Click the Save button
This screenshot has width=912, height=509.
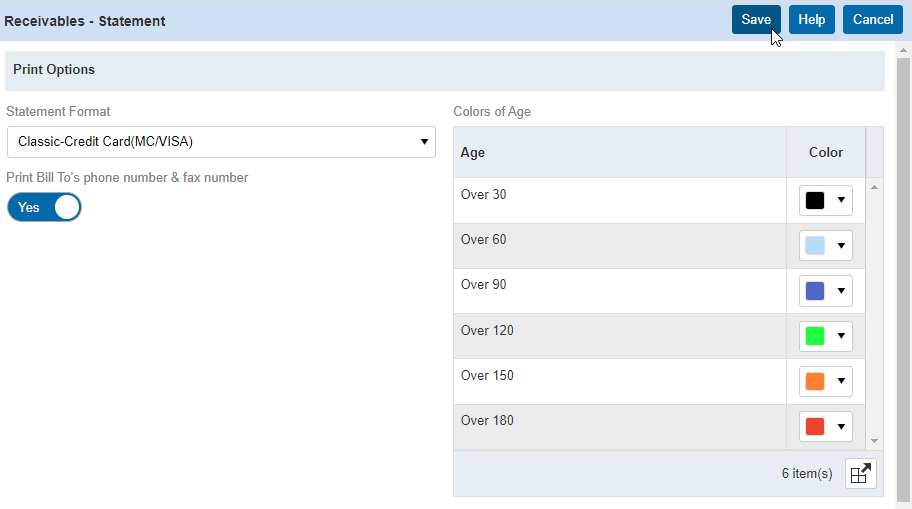click(x=756, y=20)
